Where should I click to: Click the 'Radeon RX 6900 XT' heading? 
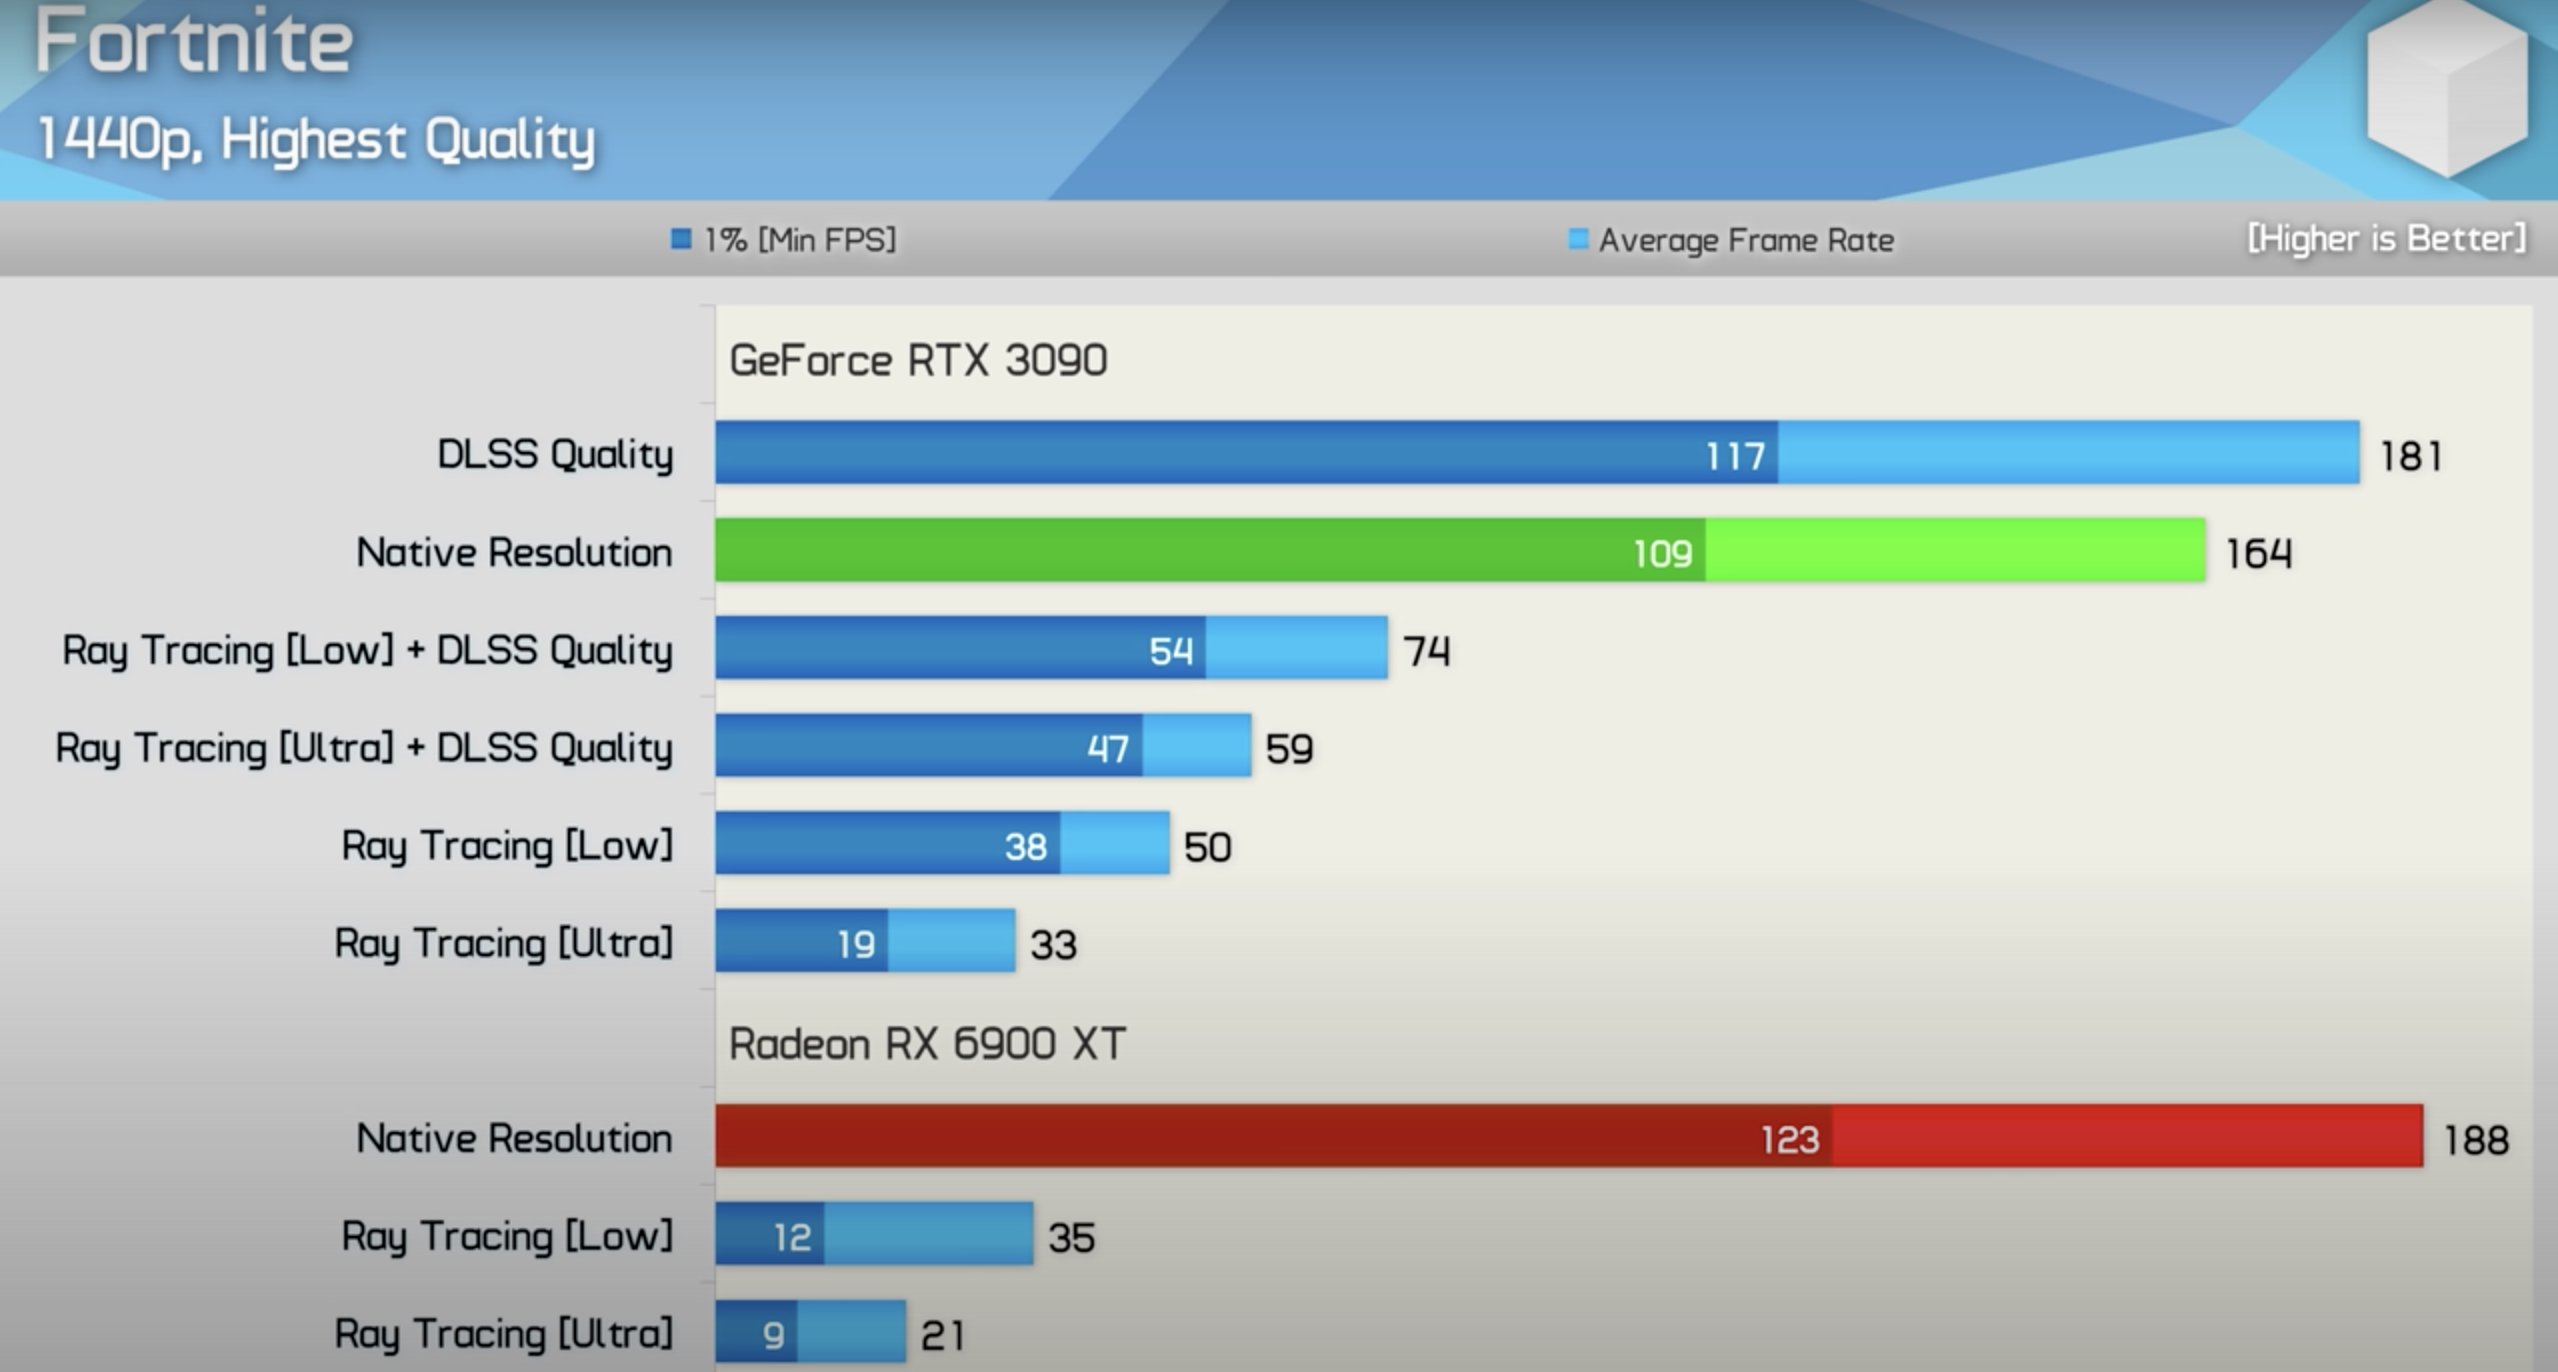[927, 1044]
